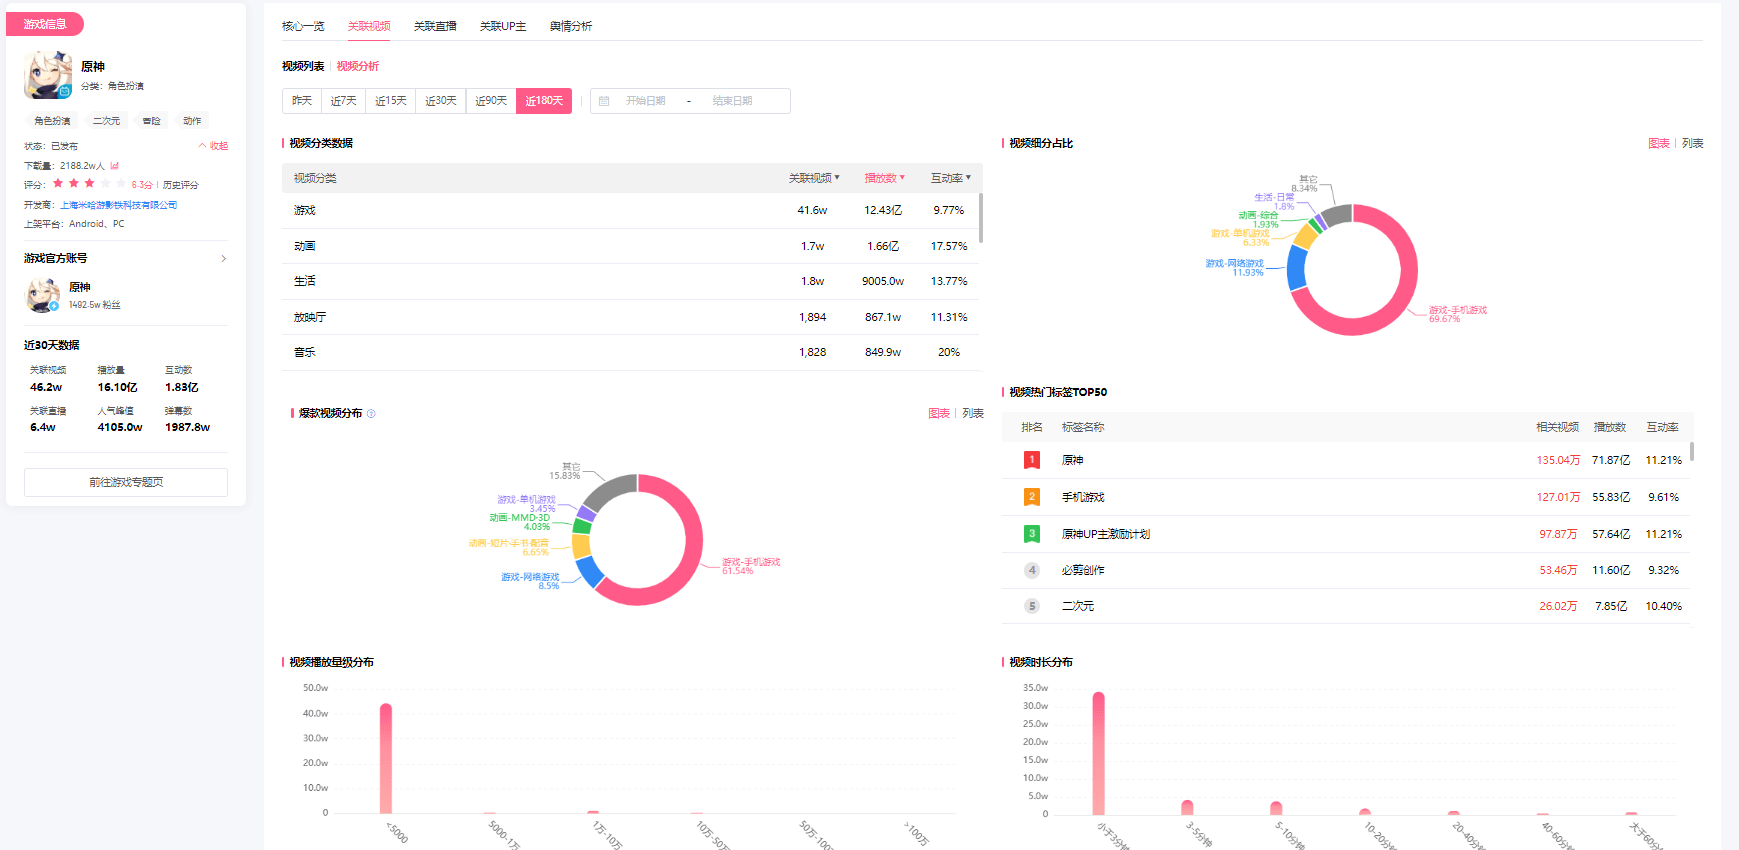Click the 放映厅 row in category table
The width and height of the screenshot is (1739, 850).
click(632, 317)
